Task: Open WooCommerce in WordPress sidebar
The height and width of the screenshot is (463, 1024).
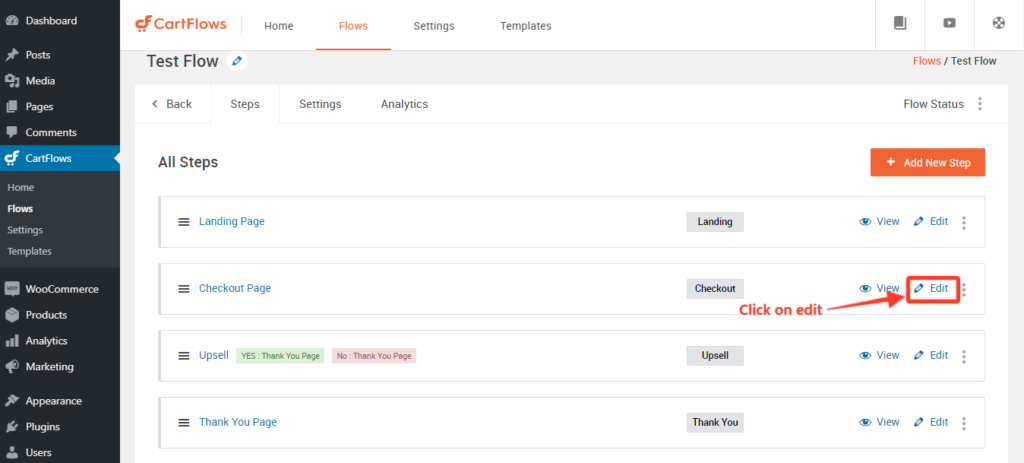Action: tap(61, 289)
